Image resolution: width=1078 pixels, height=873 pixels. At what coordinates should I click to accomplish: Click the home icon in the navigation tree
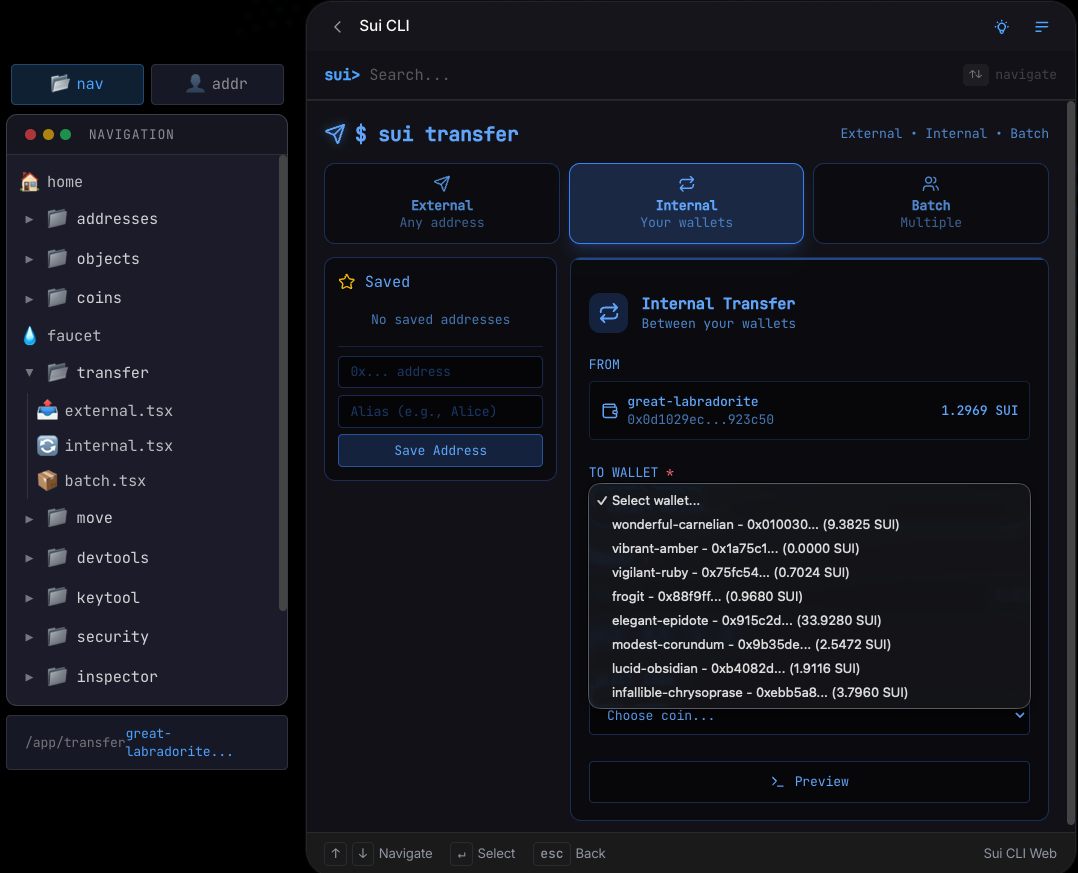pos(30,181)
